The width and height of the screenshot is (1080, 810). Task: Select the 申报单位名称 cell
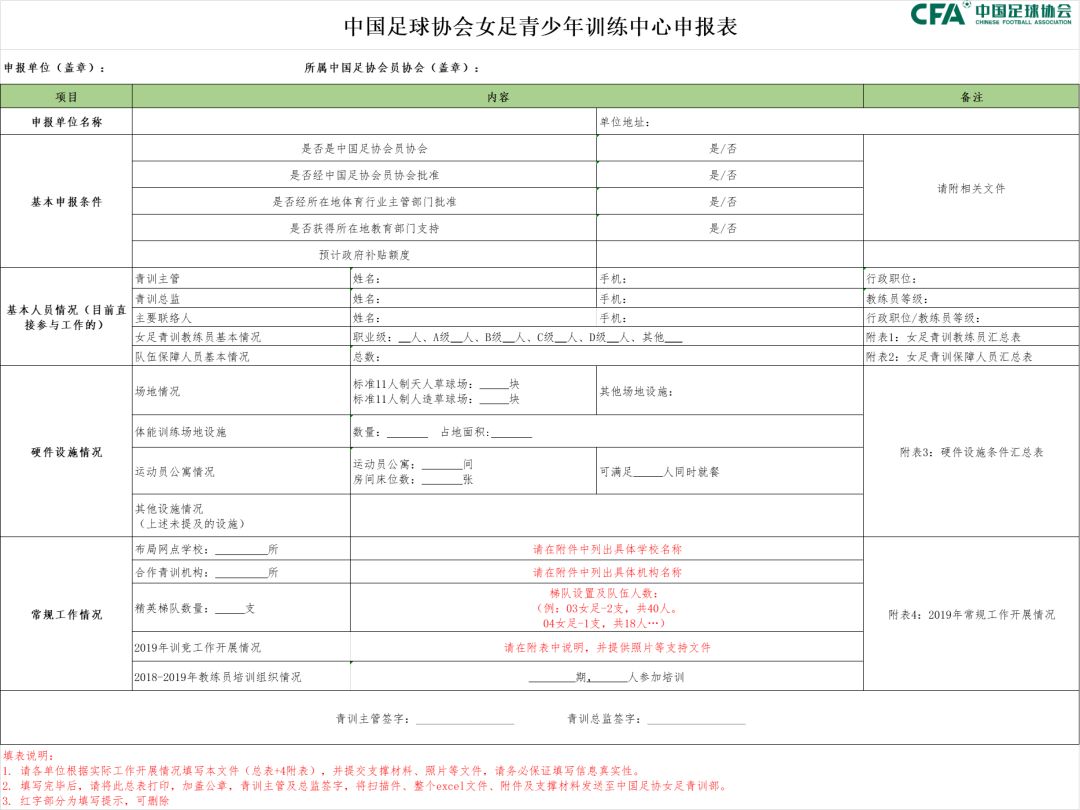point(67,122)
